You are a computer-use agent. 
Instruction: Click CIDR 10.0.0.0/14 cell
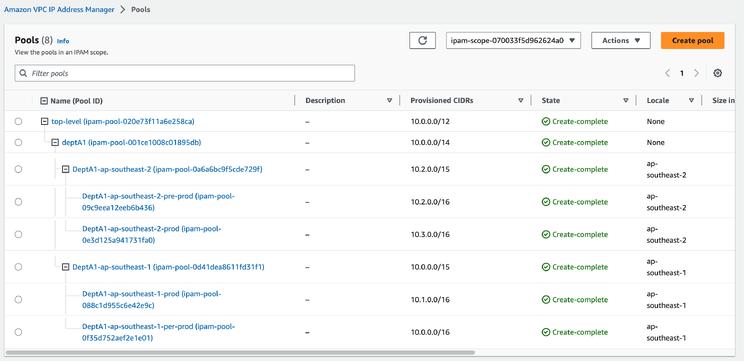[430, 142]
